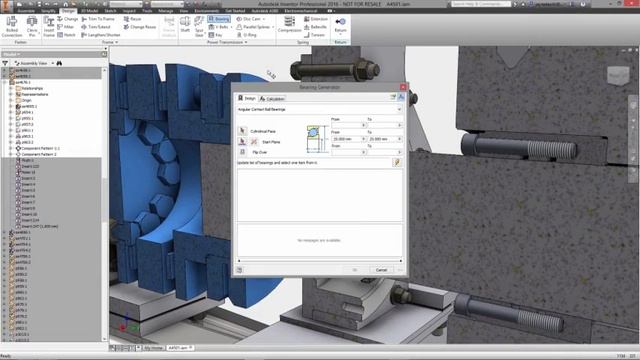640x360 pixels.
Task: Click the Key connection tool
Action: pyautogui.click(x=216, y=35)
